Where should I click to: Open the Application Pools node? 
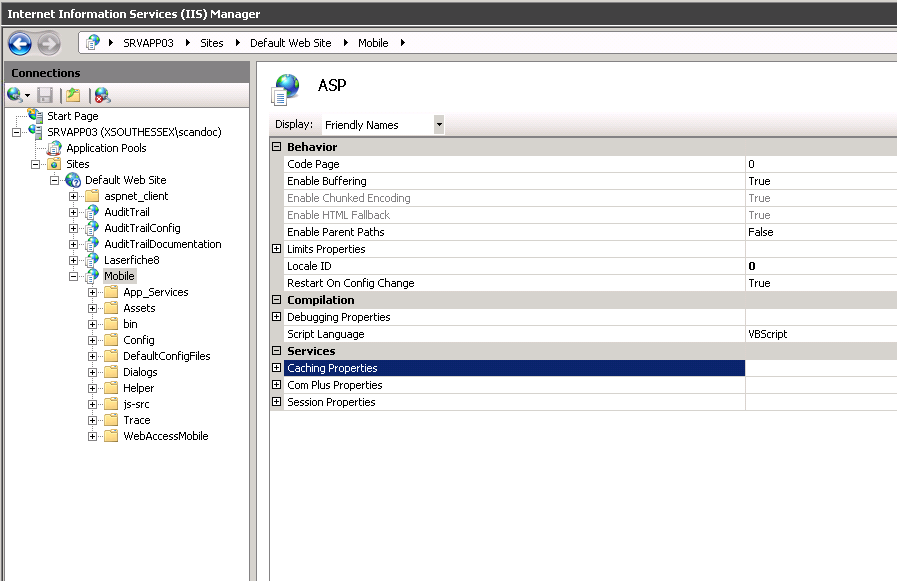click(106, 148)
